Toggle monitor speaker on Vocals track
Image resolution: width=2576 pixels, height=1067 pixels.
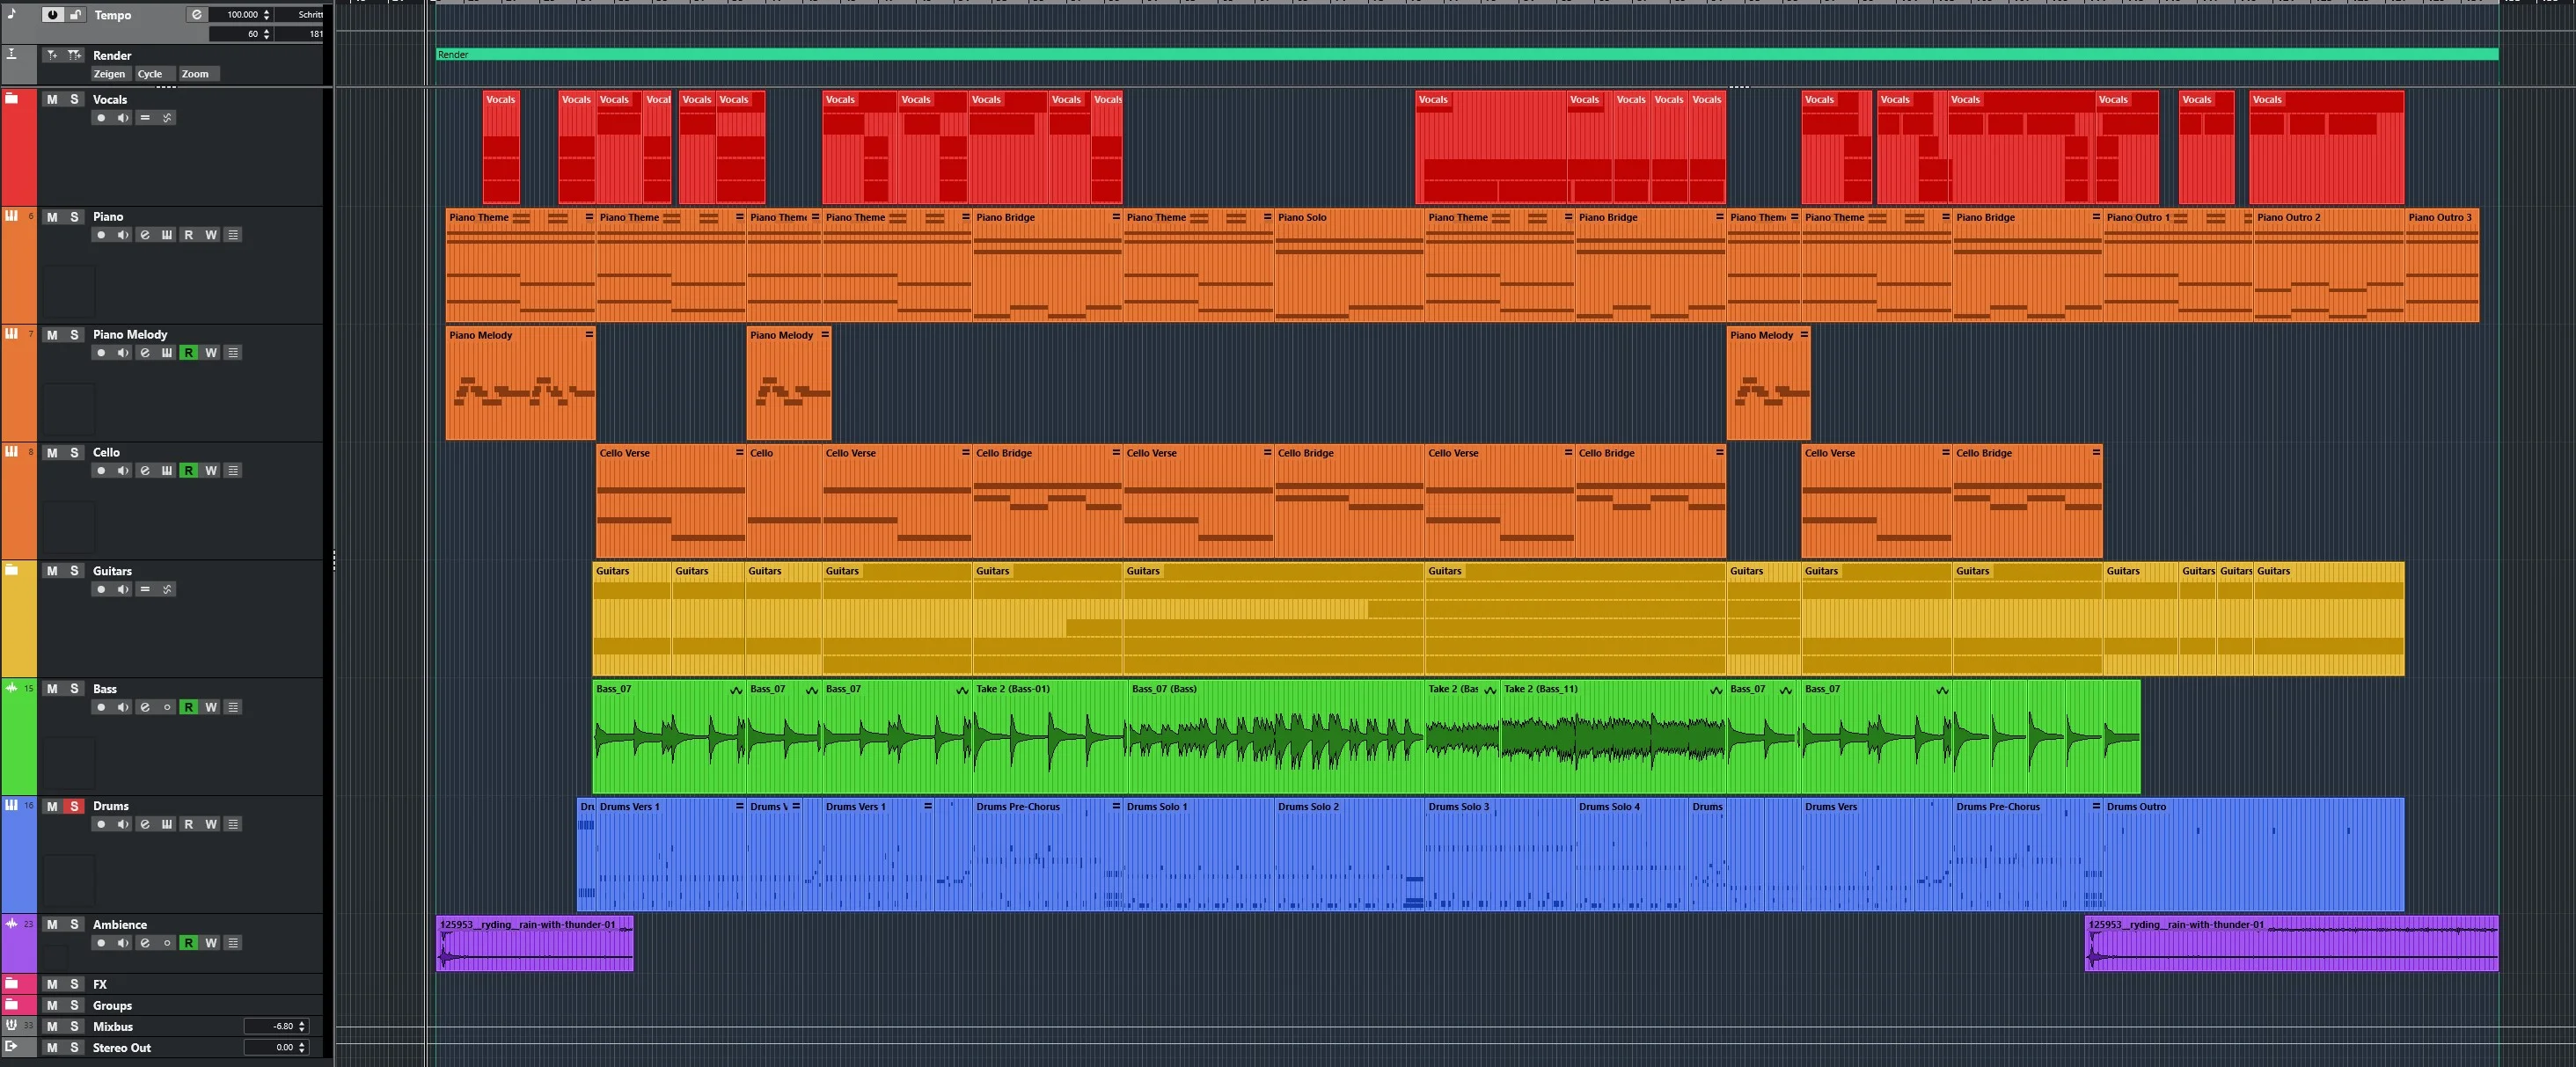[x=123, y=118]
